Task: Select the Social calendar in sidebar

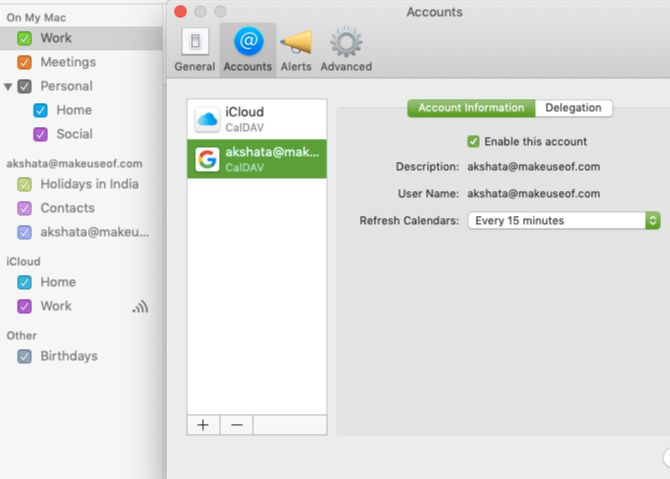Action: click(x=75, y=134)
